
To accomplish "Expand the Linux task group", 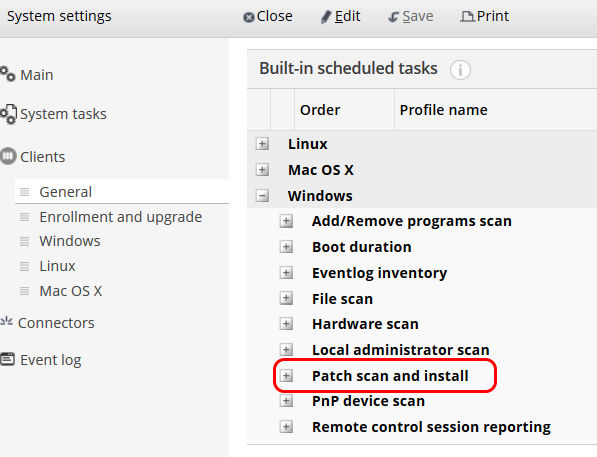I will 262,144.
